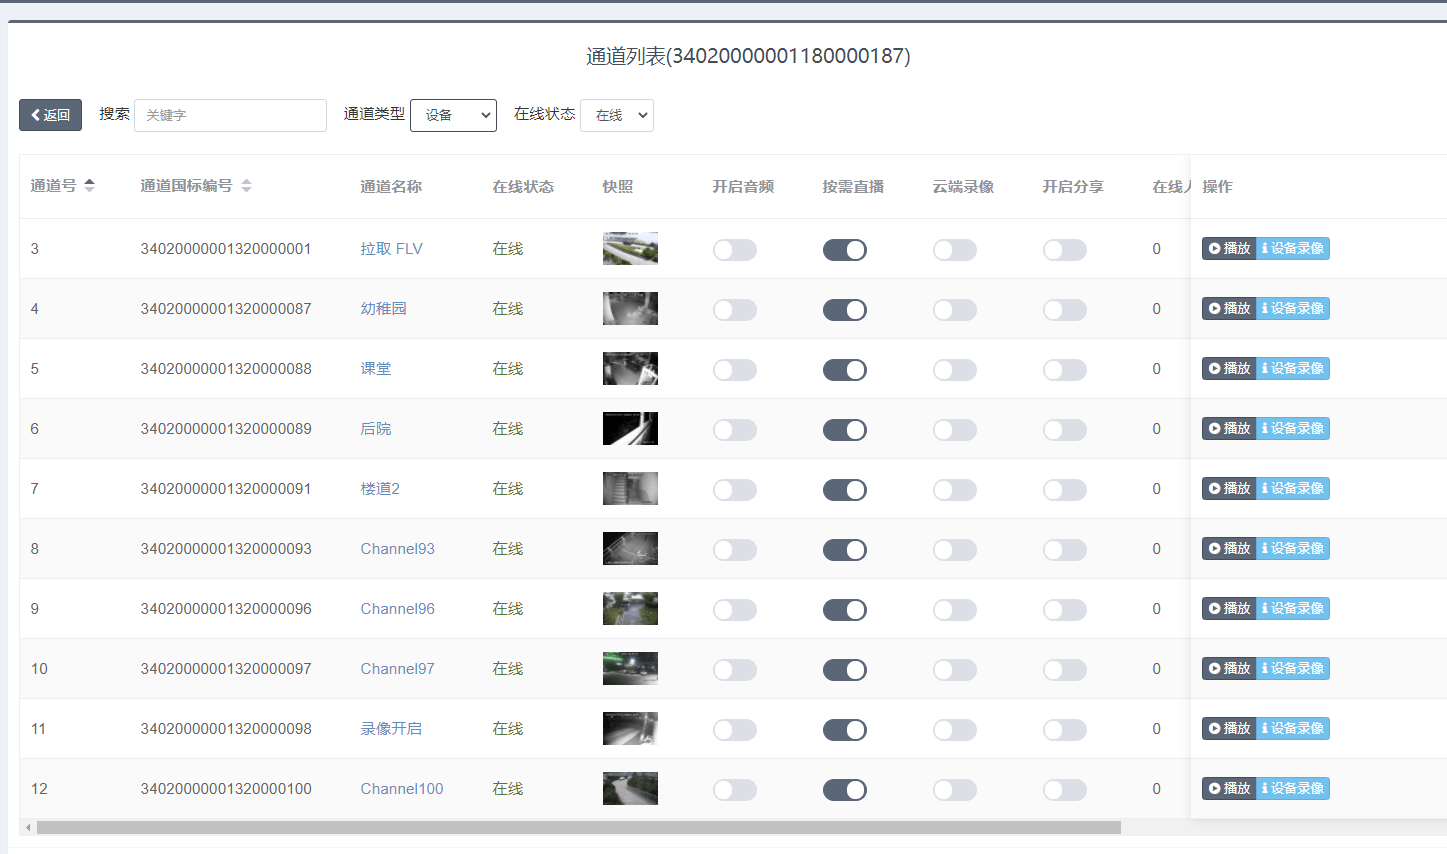Open device recordings for 录像开启 channel
This screenshot has width=1447, height=854.
pos(1293,729)
